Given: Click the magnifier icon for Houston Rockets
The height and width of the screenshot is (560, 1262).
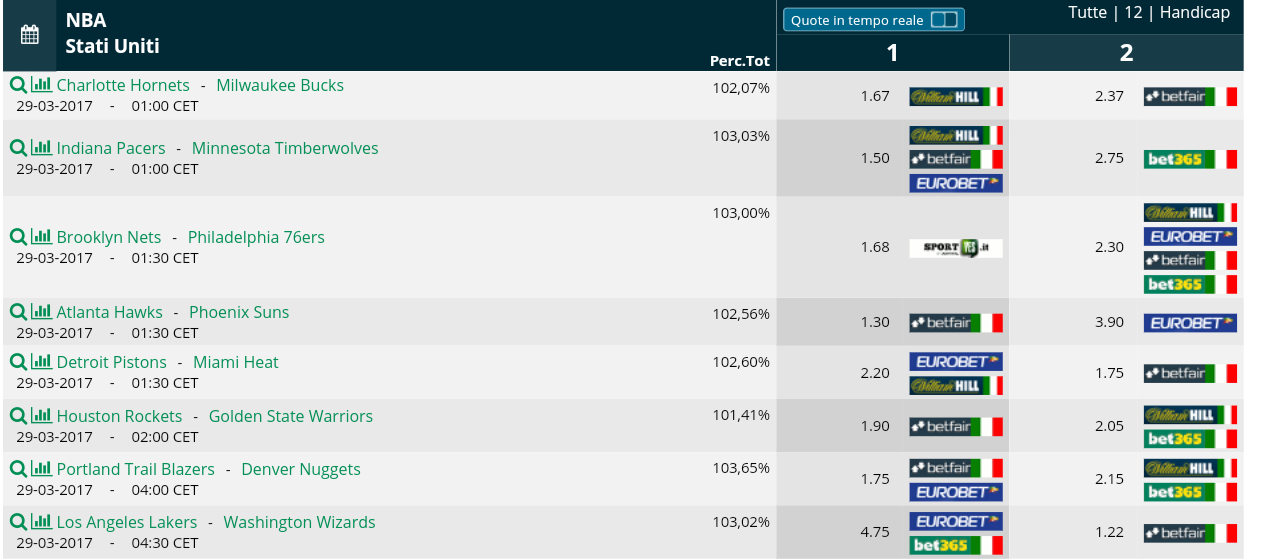Looking at the screenshot, I should (18, 416).
